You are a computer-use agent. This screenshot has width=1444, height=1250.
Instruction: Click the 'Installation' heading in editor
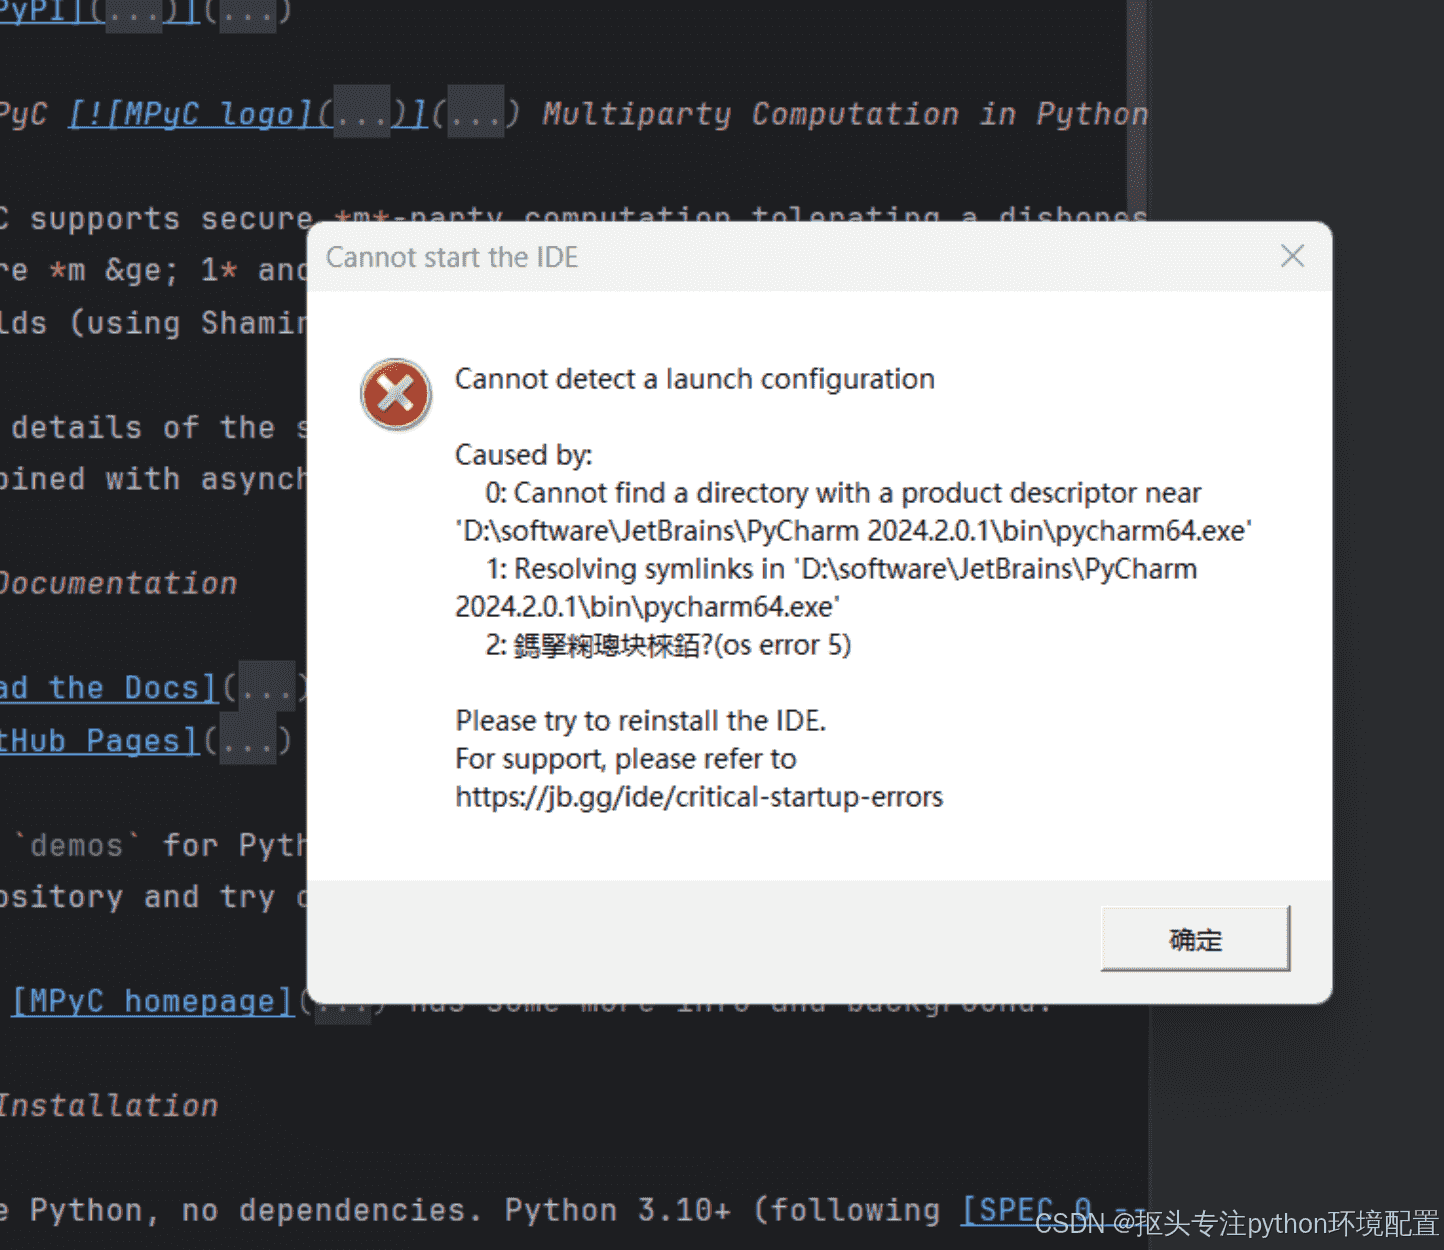pos(109,1105)
